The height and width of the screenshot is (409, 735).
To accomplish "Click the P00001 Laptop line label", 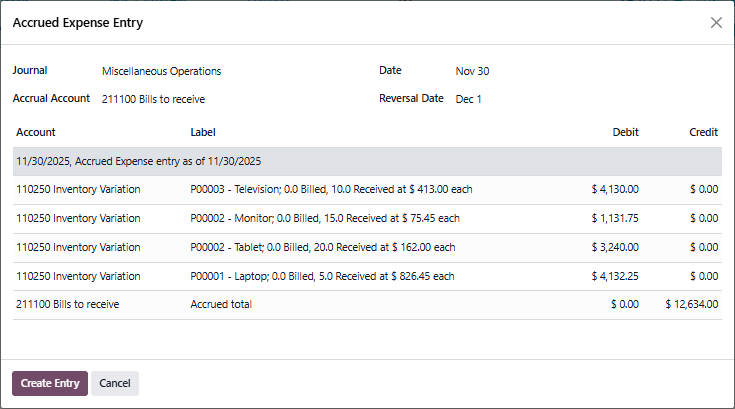I will [322, 276].
